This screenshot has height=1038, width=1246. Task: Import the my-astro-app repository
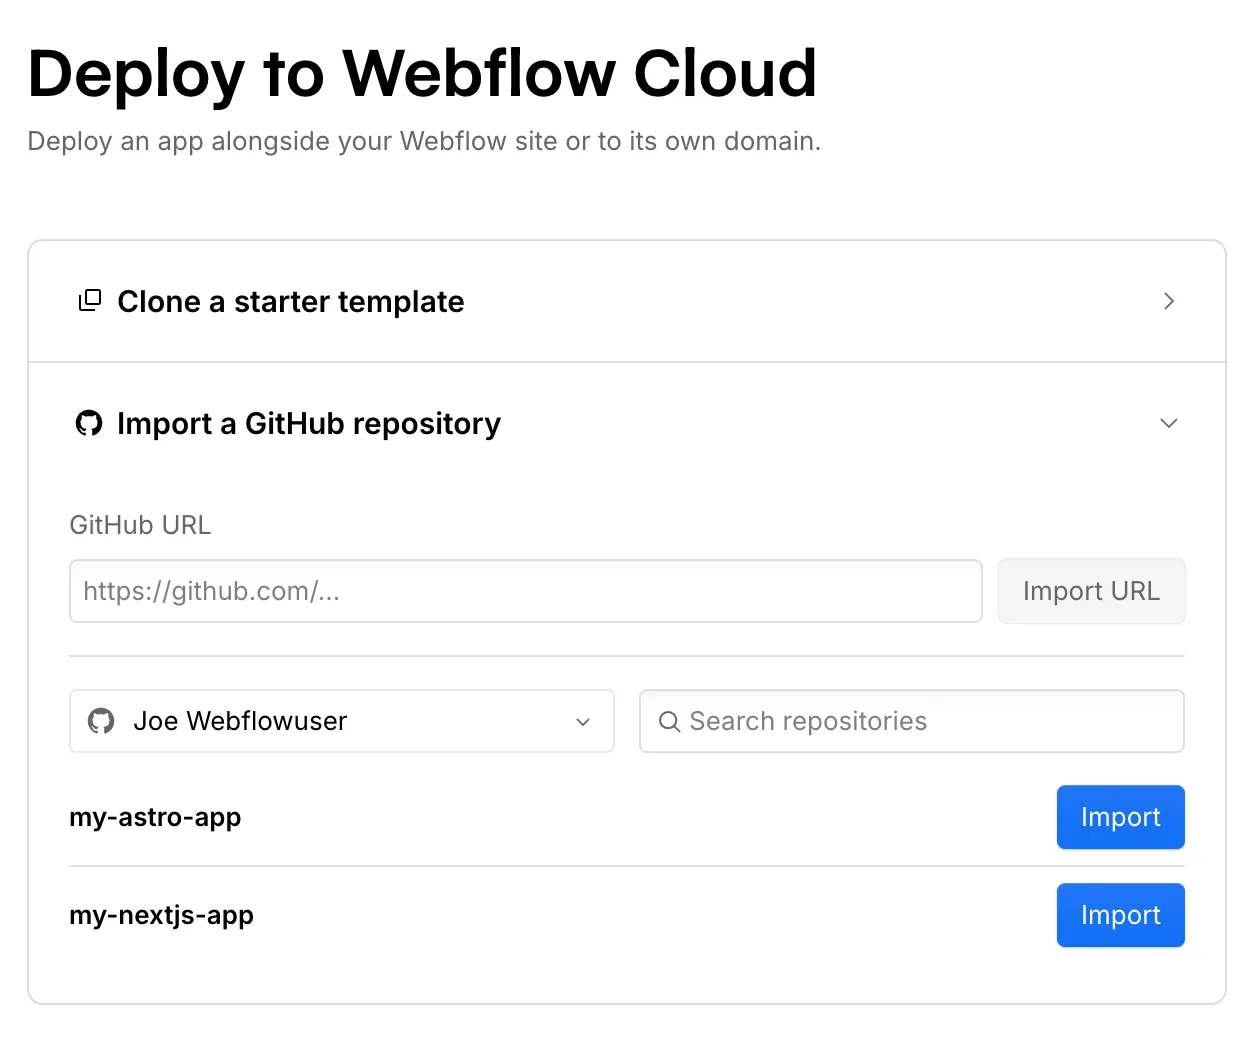pos(1121,817)
